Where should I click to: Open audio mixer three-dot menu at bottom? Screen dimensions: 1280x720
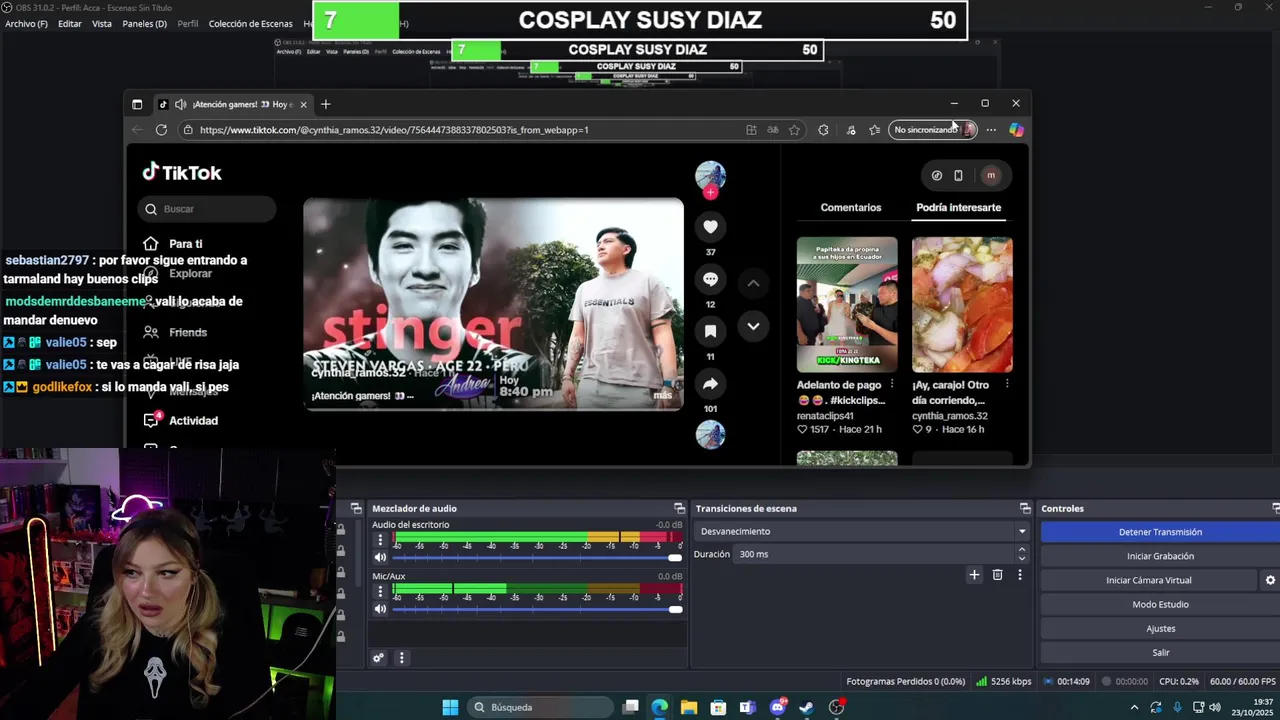point(401,658)
